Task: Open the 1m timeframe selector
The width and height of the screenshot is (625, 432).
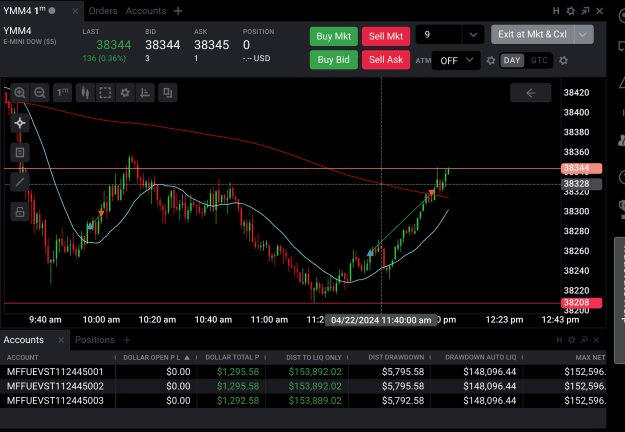Action: (62, 93)
